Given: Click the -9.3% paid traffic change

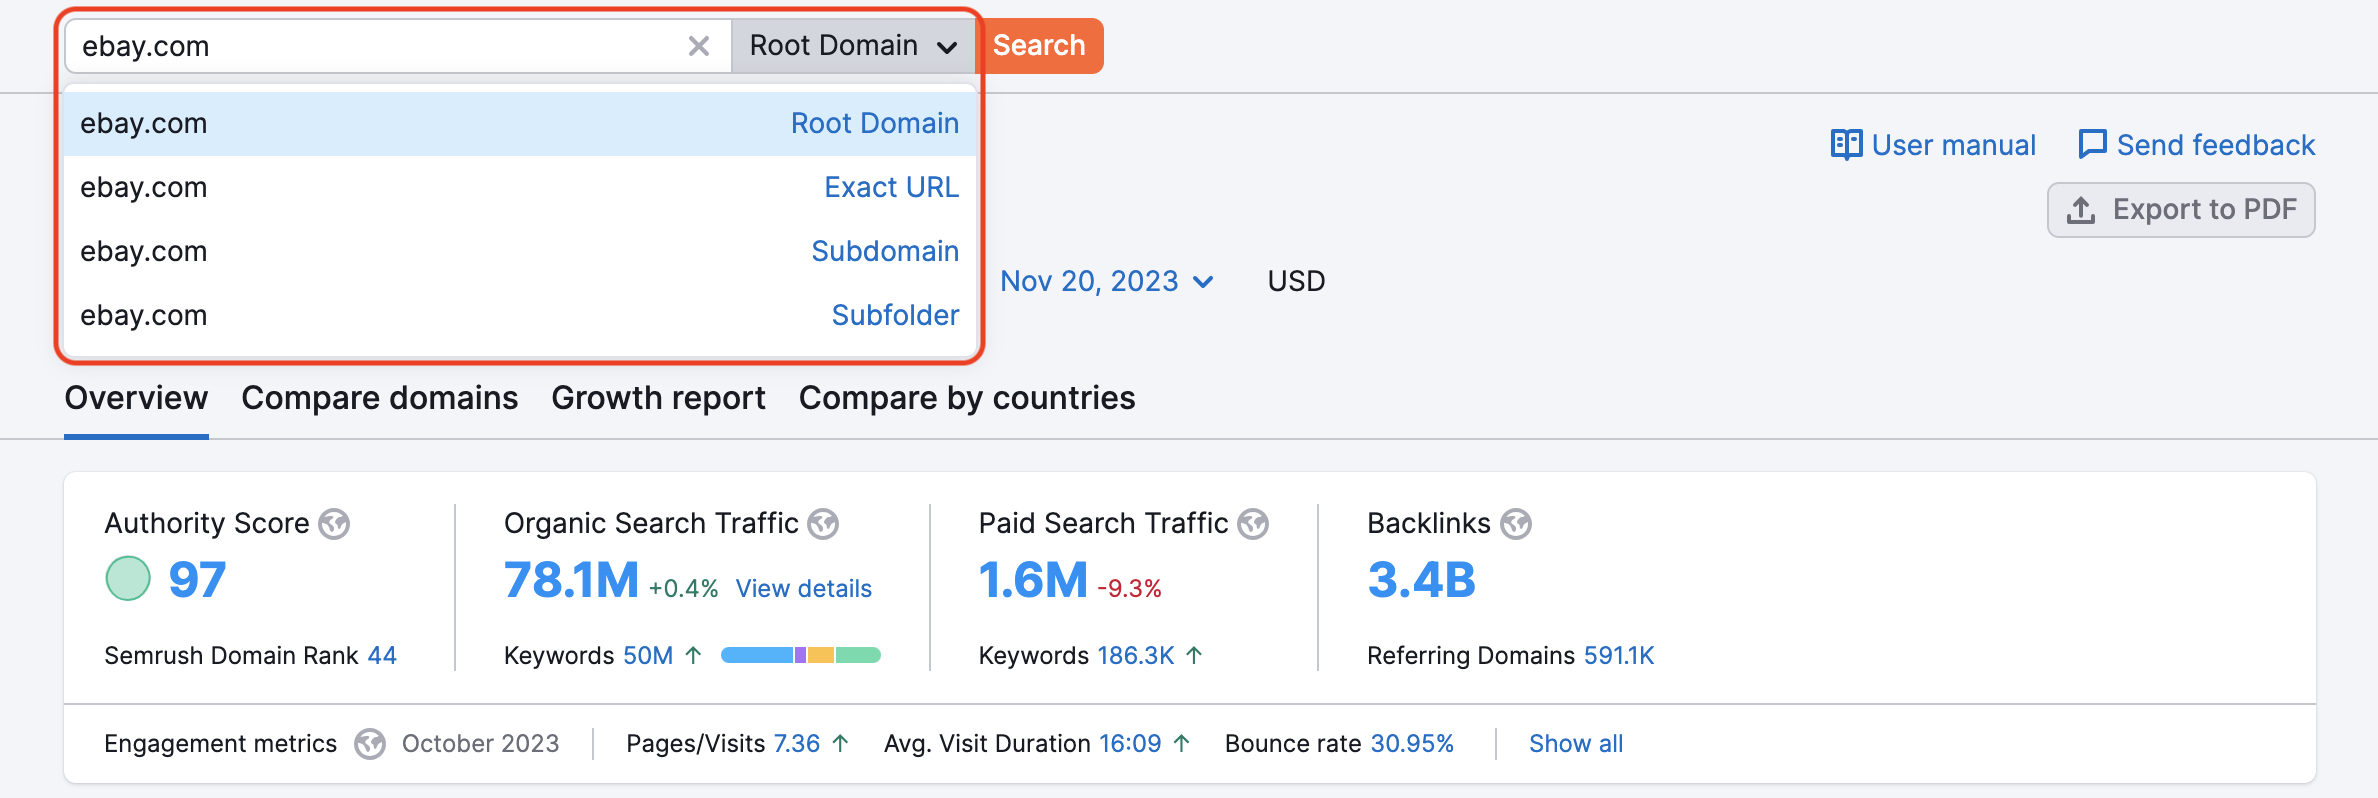Looking at the screenshot, I should (1130, 588).
